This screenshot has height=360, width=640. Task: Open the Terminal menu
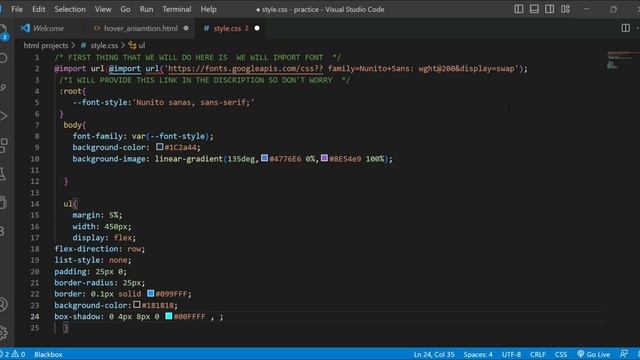(x=176, y=9)
